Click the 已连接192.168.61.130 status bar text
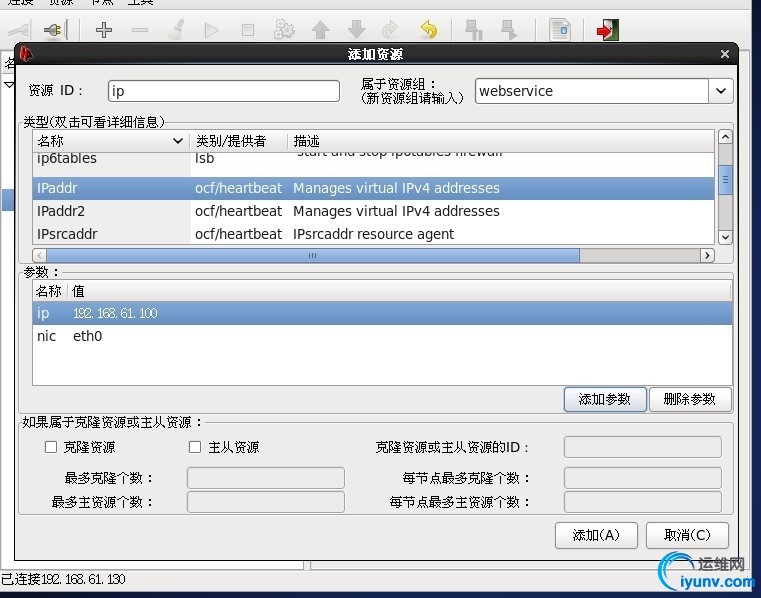 click(x=63, y=579)
